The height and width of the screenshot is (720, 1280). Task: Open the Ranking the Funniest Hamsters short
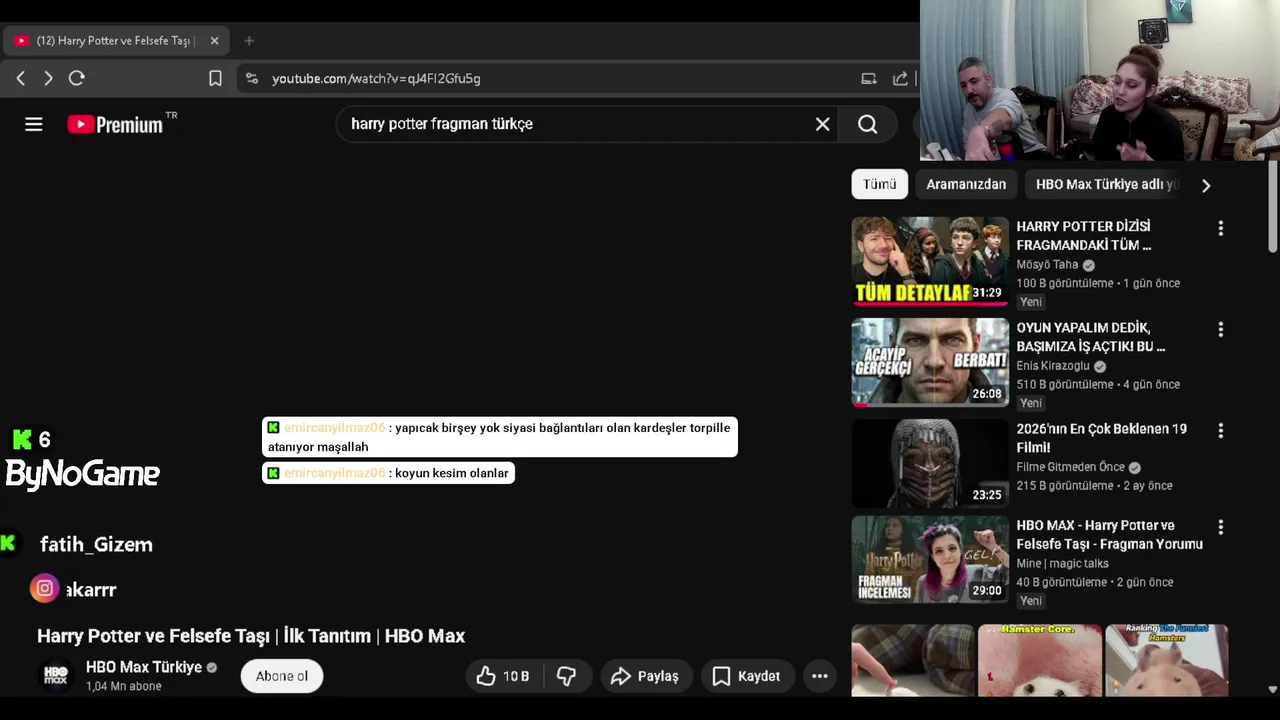tap(1166, 660)
